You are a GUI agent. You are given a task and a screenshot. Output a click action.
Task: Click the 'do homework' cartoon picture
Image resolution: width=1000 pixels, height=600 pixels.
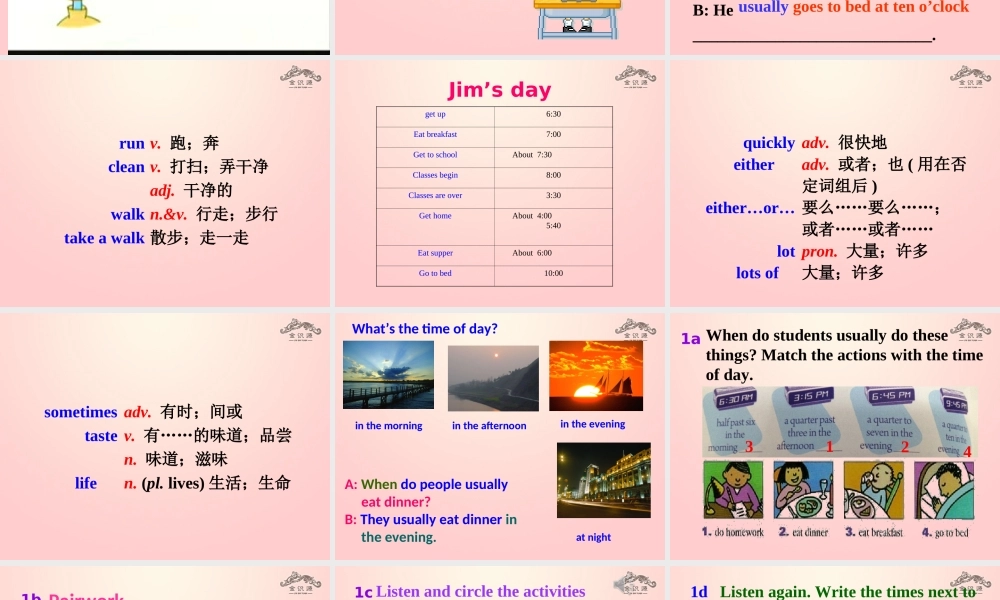(x=733, y=490)
